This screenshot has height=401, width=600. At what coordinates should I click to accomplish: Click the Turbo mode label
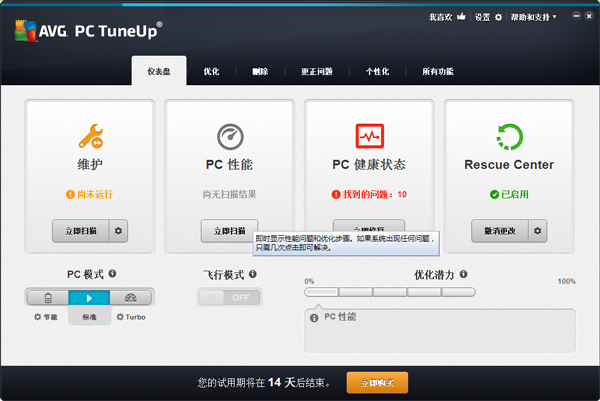pos(135,317)
